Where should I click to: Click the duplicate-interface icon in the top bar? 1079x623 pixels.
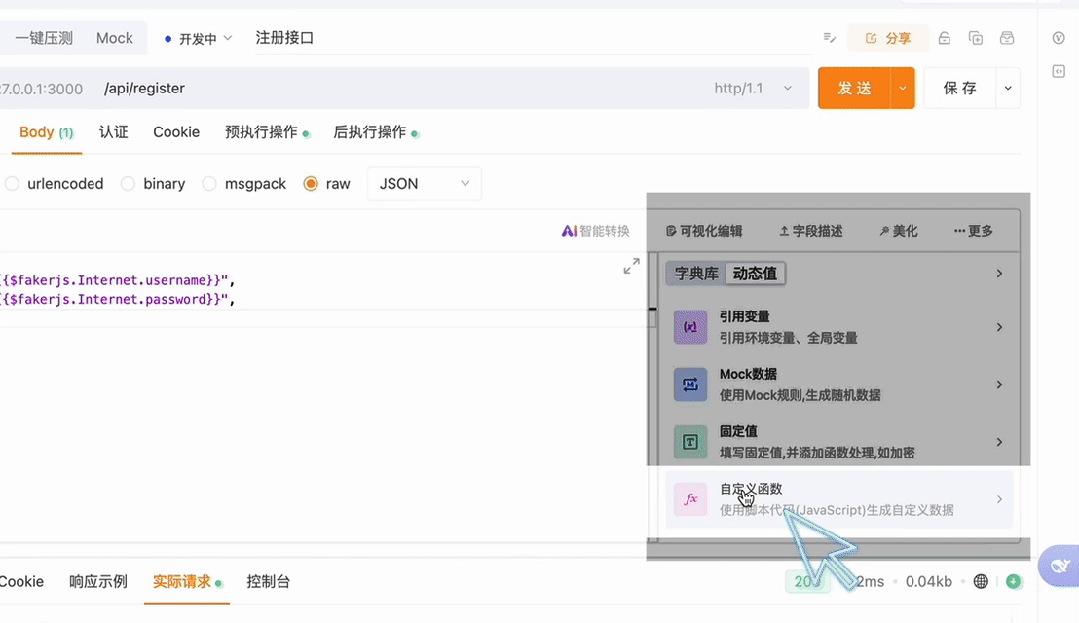pyautogui.click(x=975, y=37)
